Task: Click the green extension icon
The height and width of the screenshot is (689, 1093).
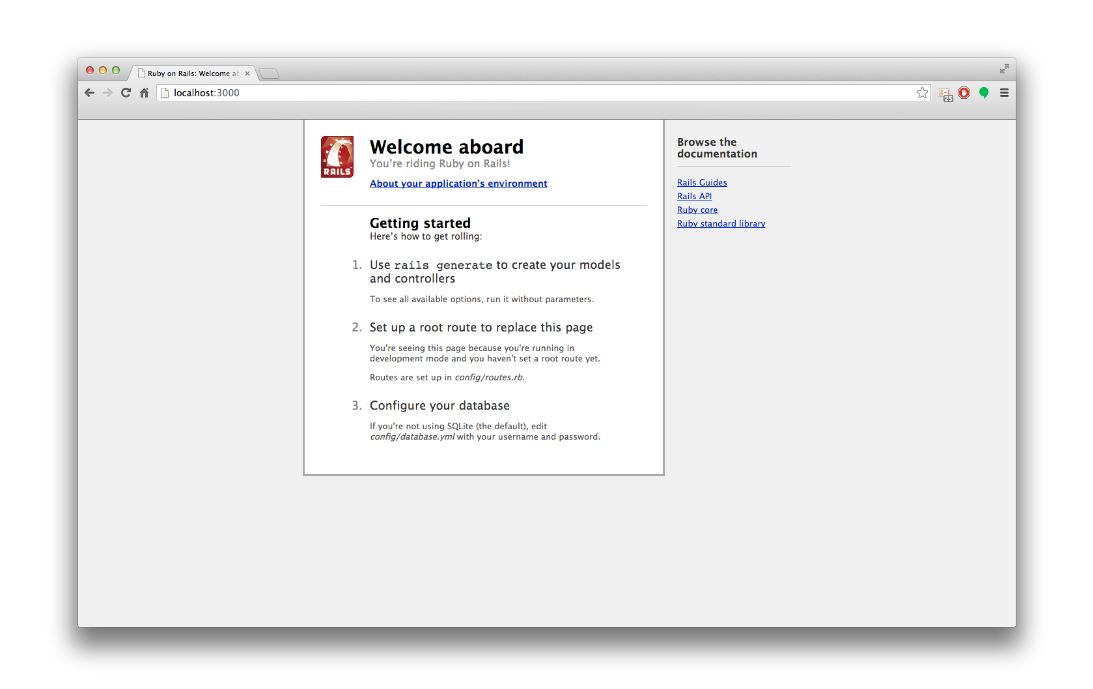Action: pyautogui.click(x=984, y=93)
